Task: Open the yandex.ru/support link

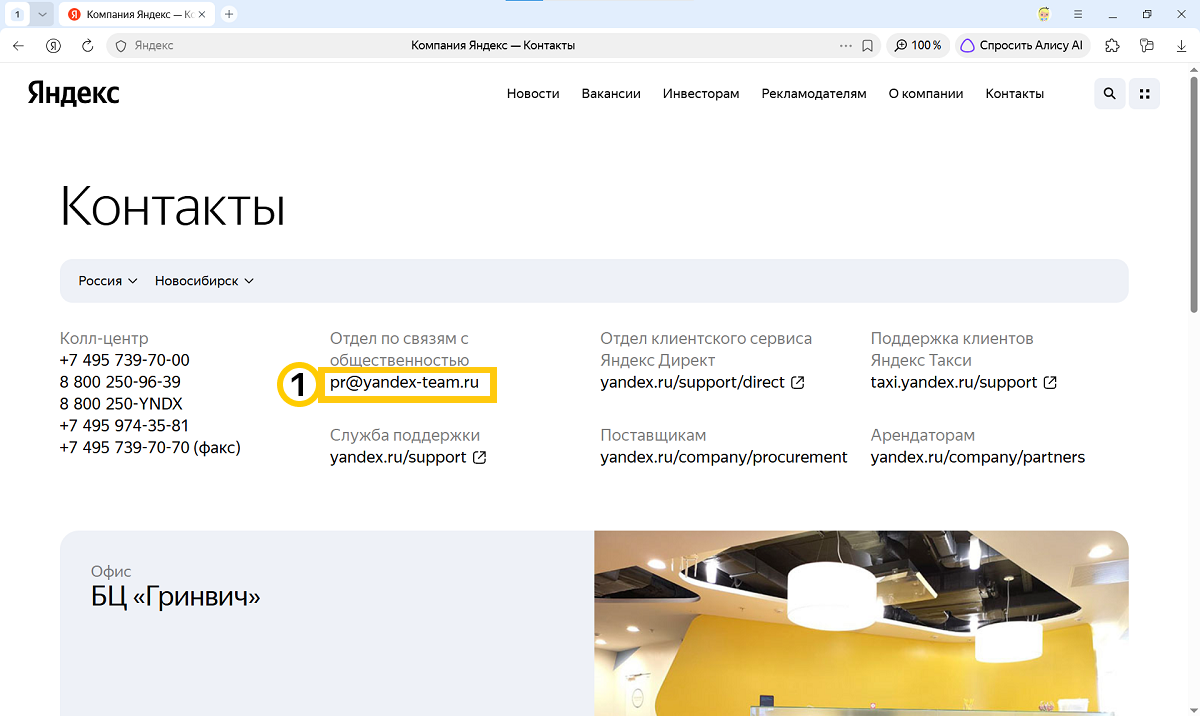Action: click(x=408, y=457)
